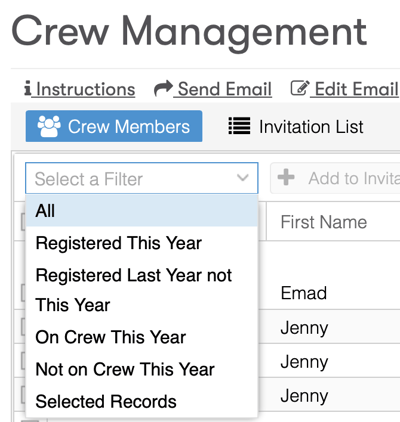Select the Crew Members tab
The height and width of the screenshot is (422, 400).
click(114, 126)
